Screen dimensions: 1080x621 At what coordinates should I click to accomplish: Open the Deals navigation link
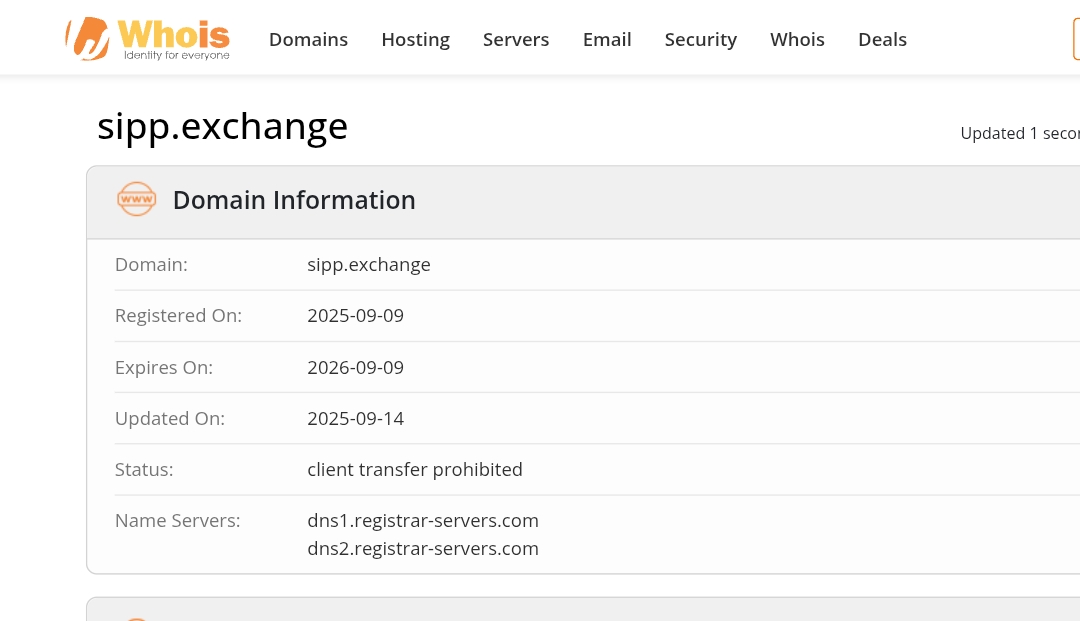pyautogui.click(x=882, y=40)
